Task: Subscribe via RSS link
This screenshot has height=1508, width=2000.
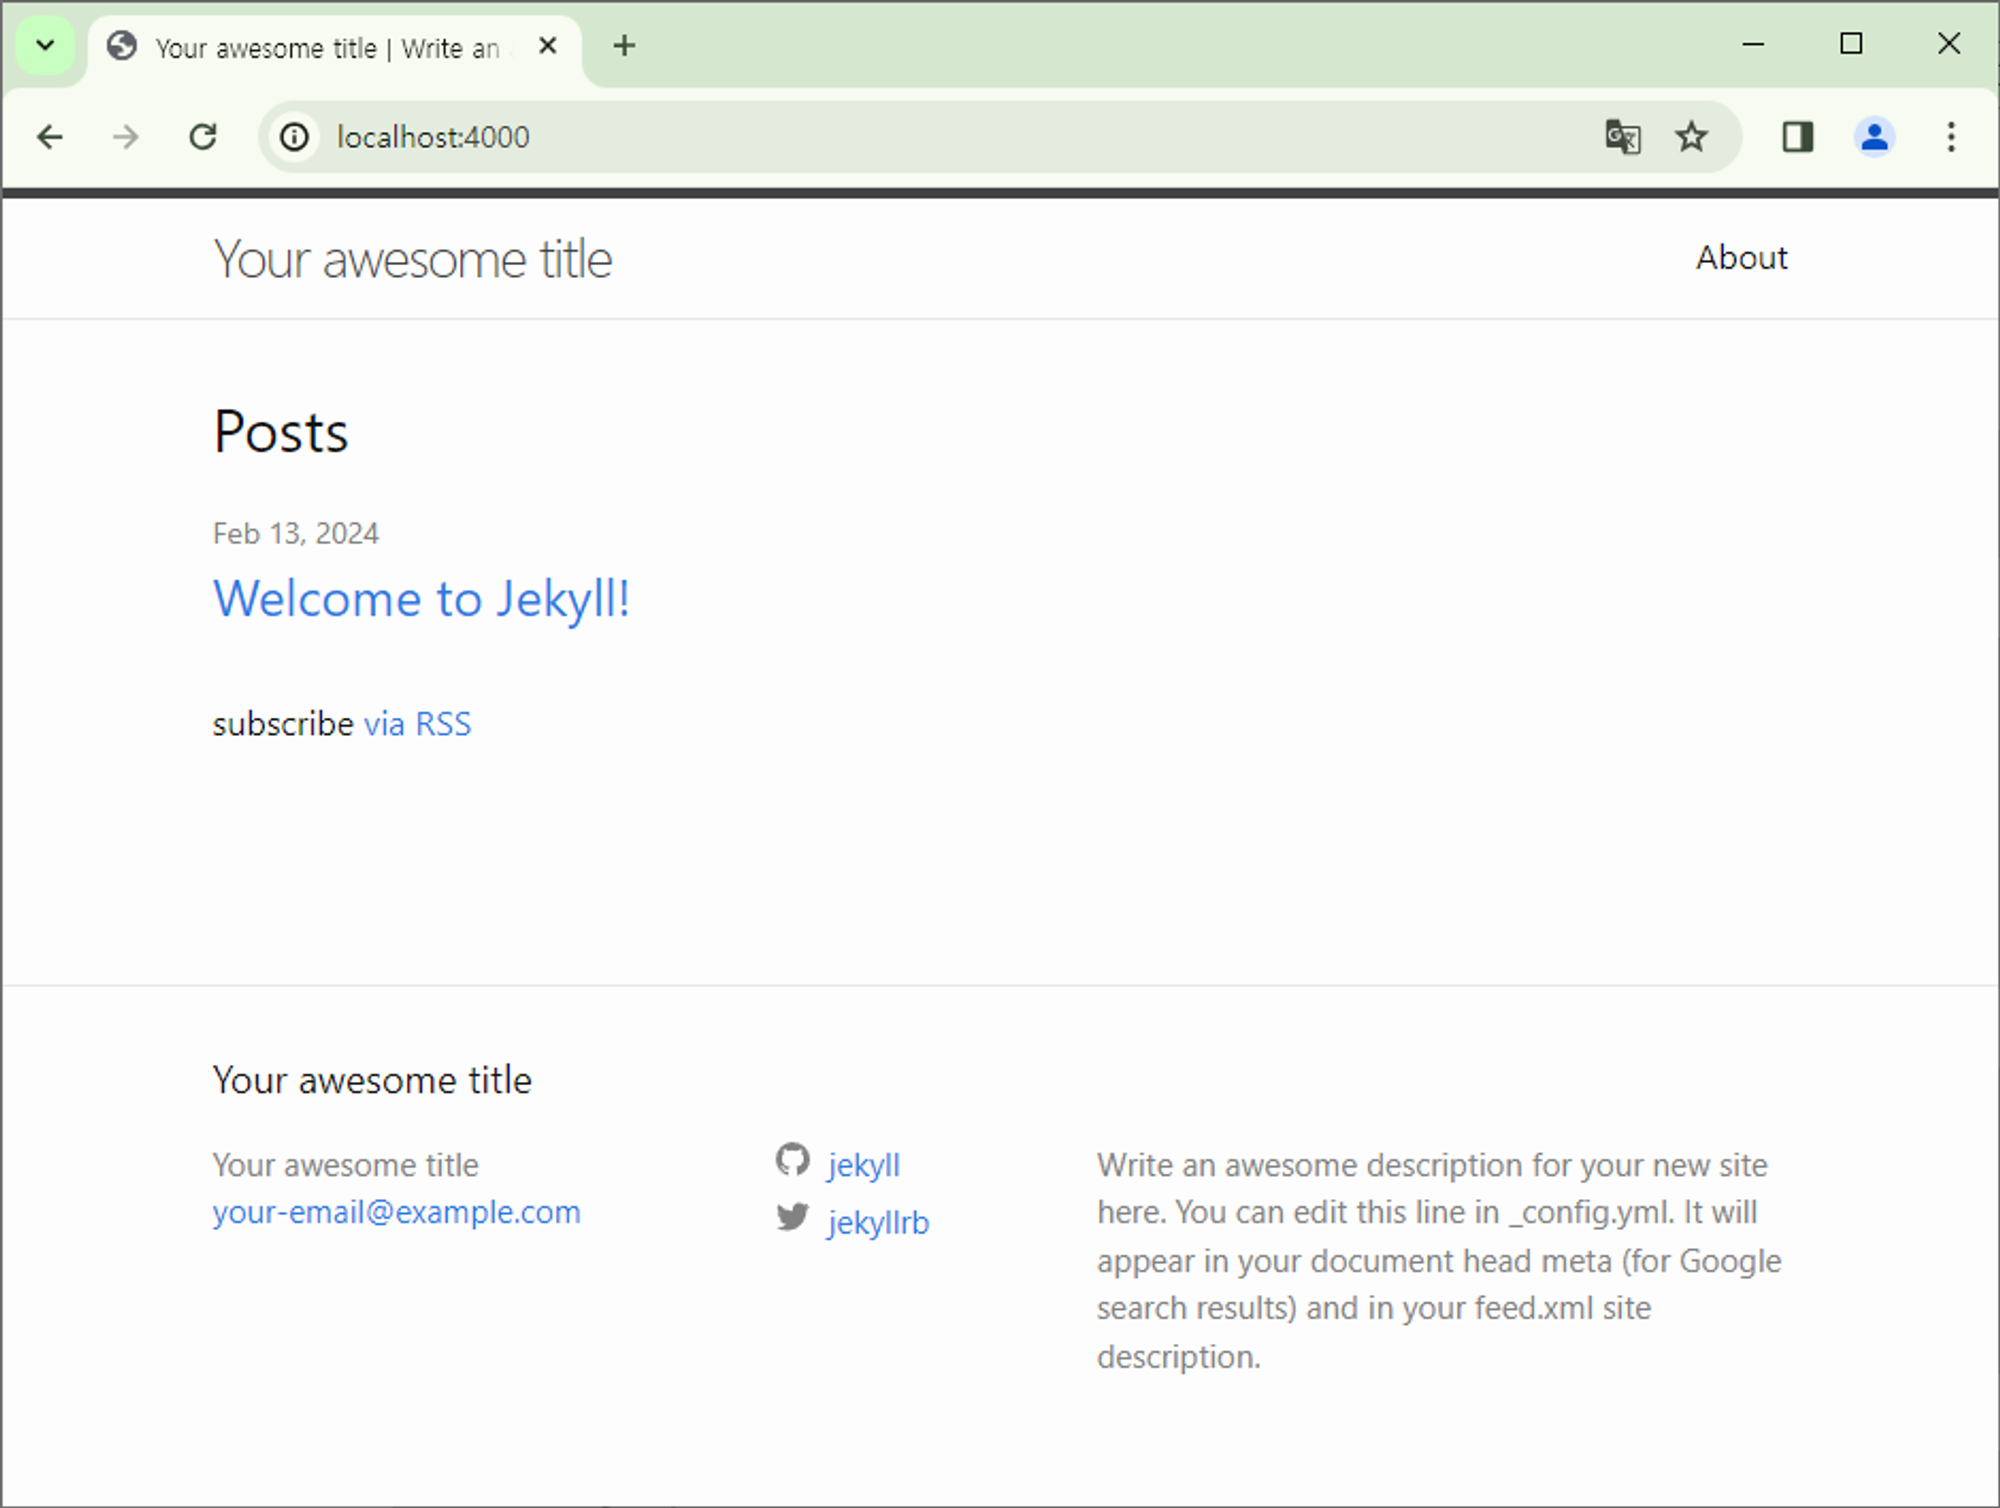Action: click(417, 723)
